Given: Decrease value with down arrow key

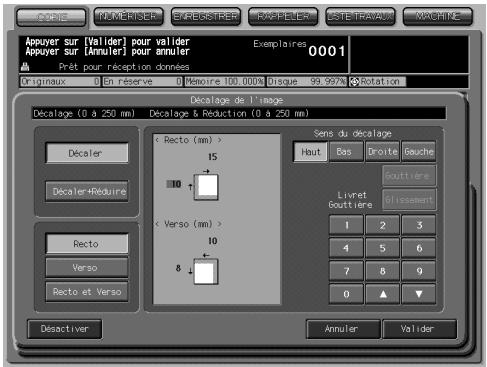Looking at the screenshot, I should point(419,294).
